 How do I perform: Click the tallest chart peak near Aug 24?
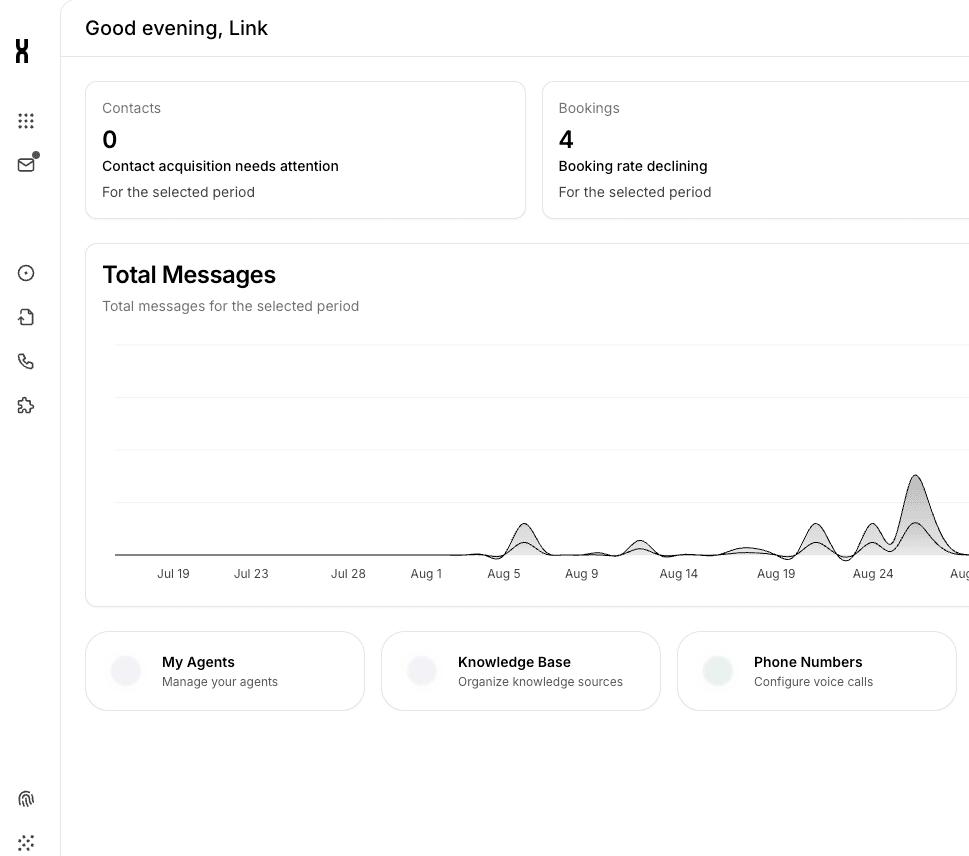click(x=916, y=480)
